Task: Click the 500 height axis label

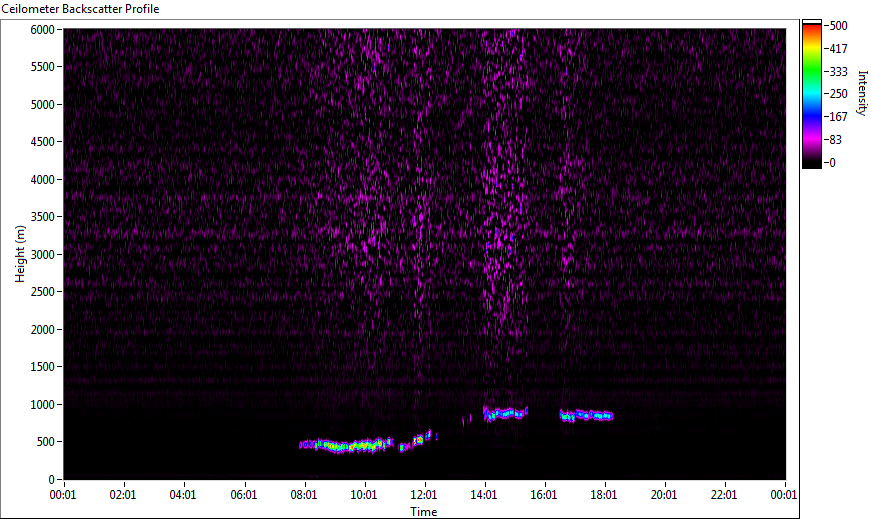Action: tap(46, 442)
